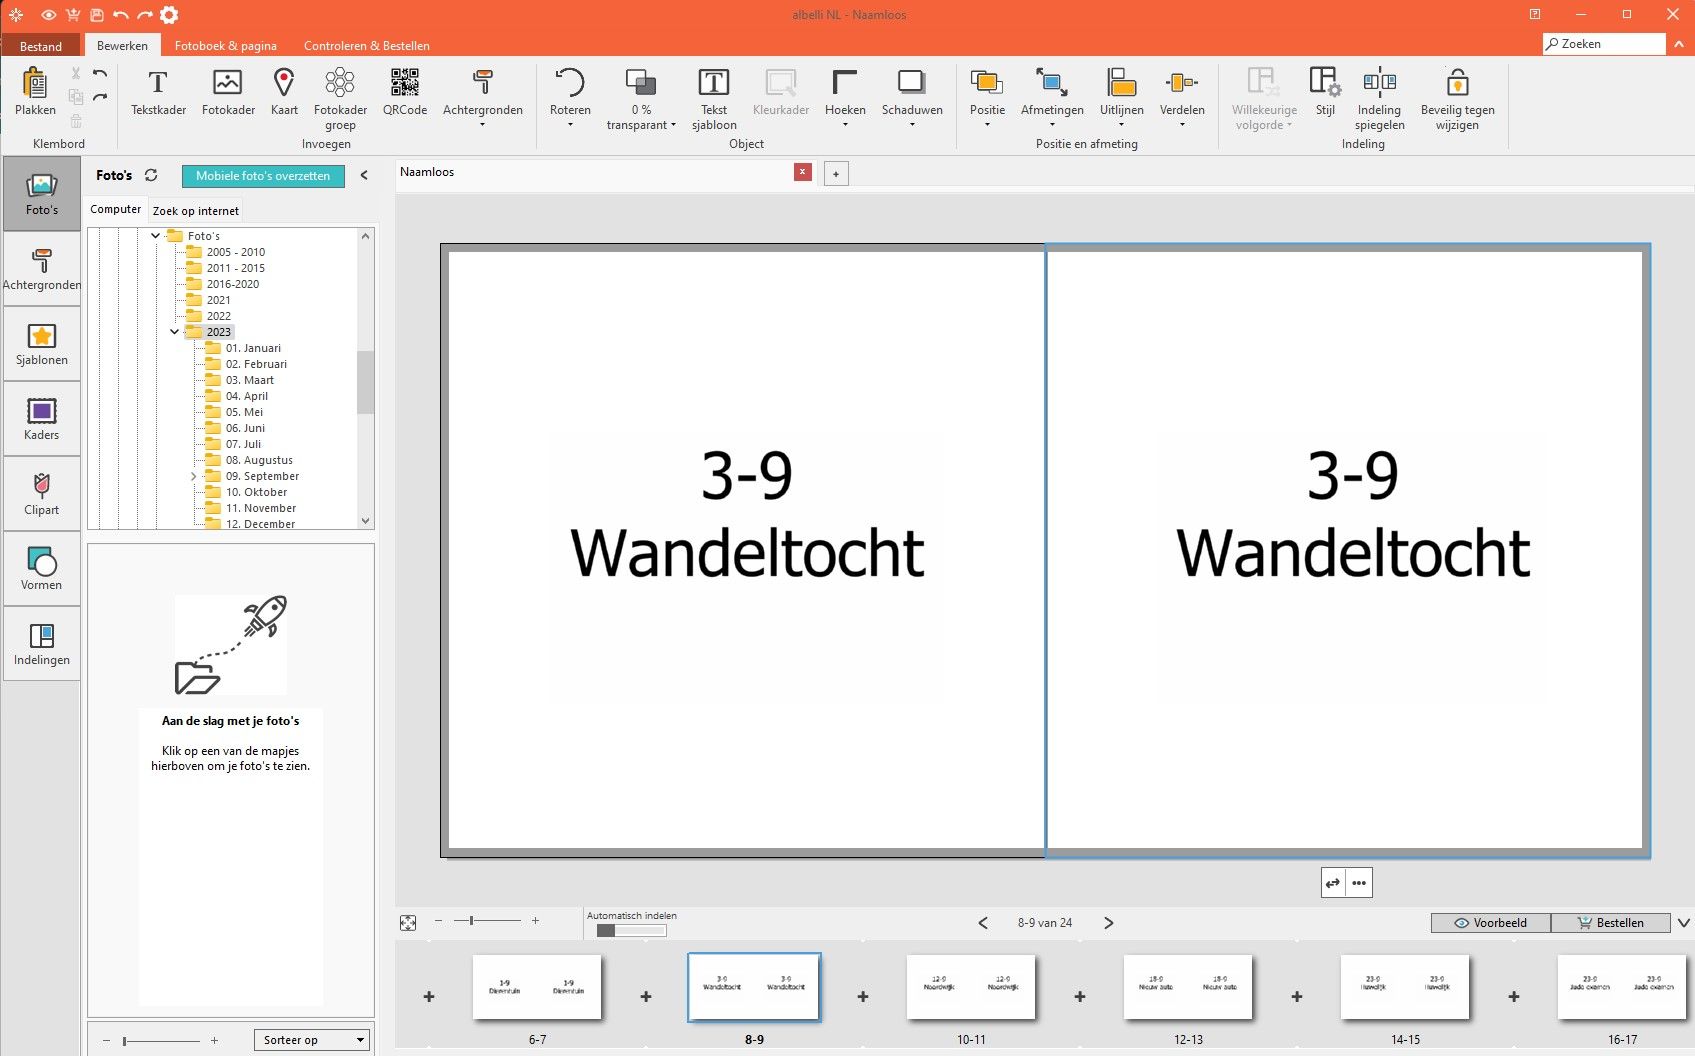The height and width of the screenshot is (1056, 1695).
Task: Open the Roteren dropdown
Action: [570, 98]
